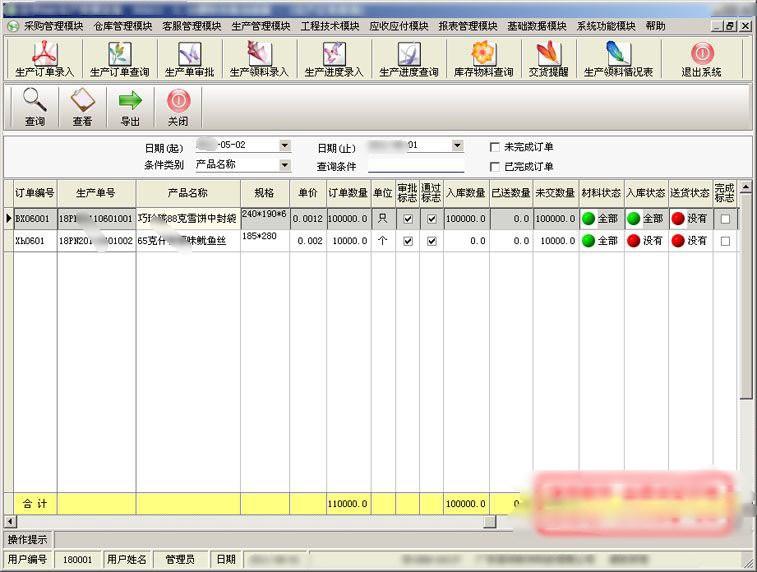
Task: Open 系统功能模块 menu
Action: tap(606, 26)
